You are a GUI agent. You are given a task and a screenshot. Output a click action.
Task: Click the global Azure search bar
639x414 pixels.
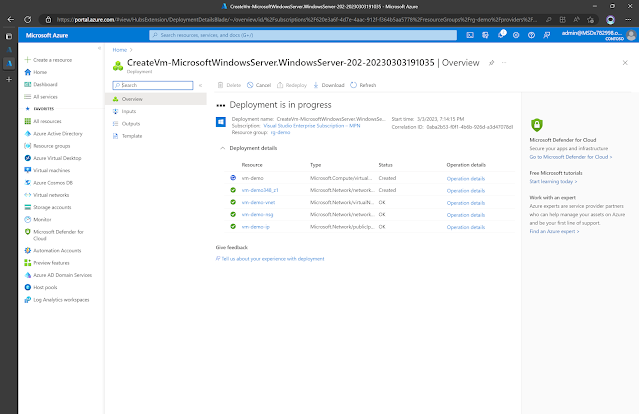coord(303,35)
